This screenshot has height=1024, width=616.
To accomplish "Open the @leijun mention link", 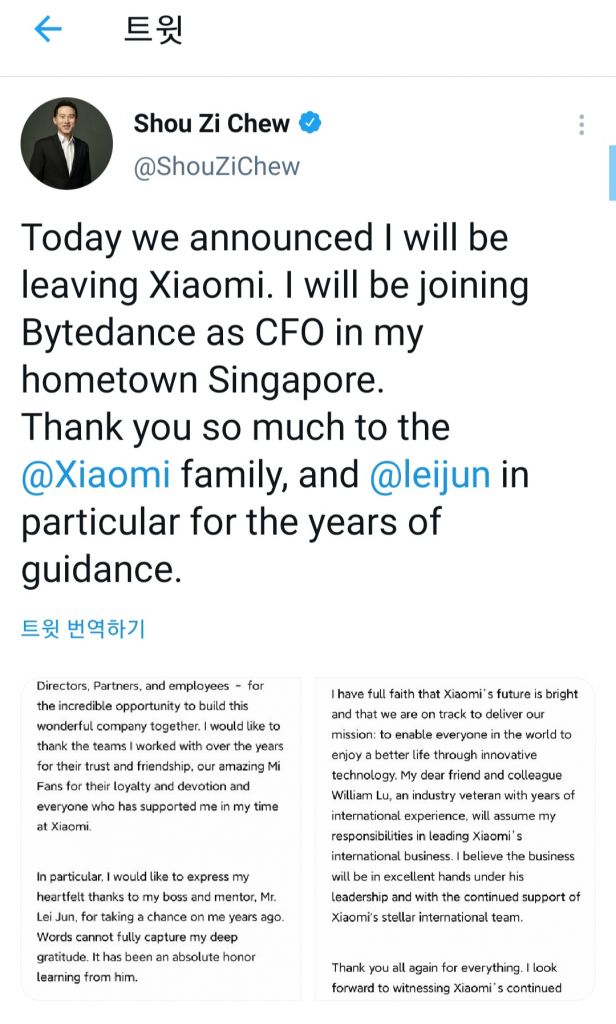I will 430,474.
